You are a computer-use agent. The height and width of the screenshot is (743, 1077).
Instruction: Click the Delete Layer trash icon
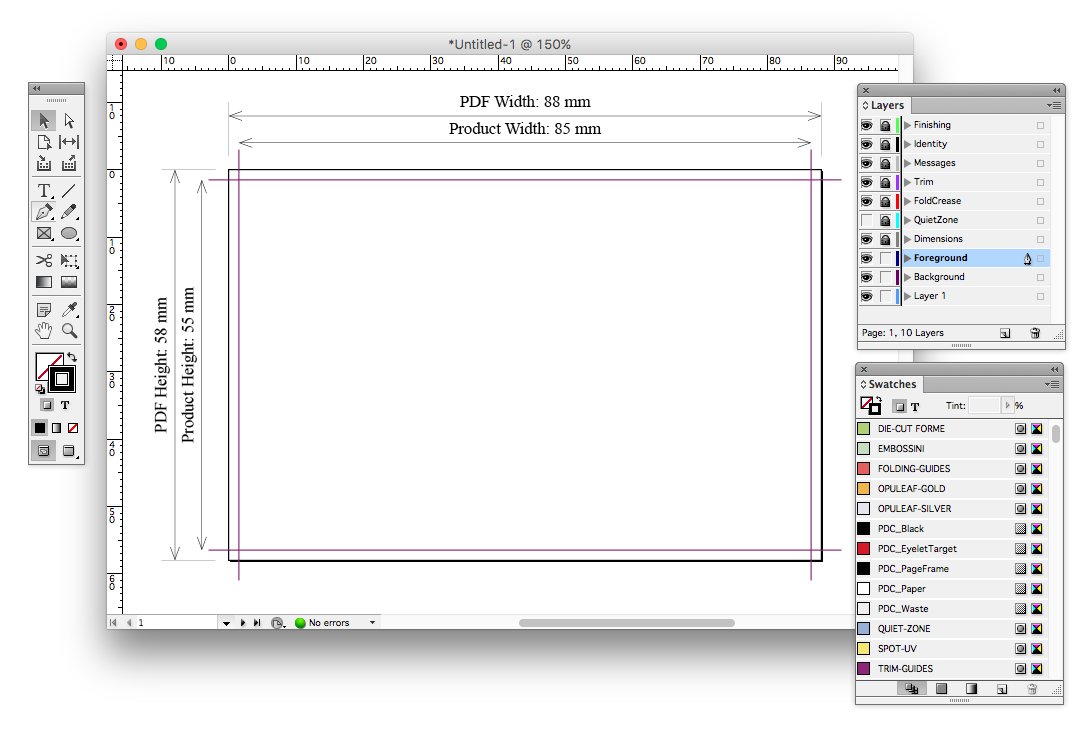point(1035,333)
